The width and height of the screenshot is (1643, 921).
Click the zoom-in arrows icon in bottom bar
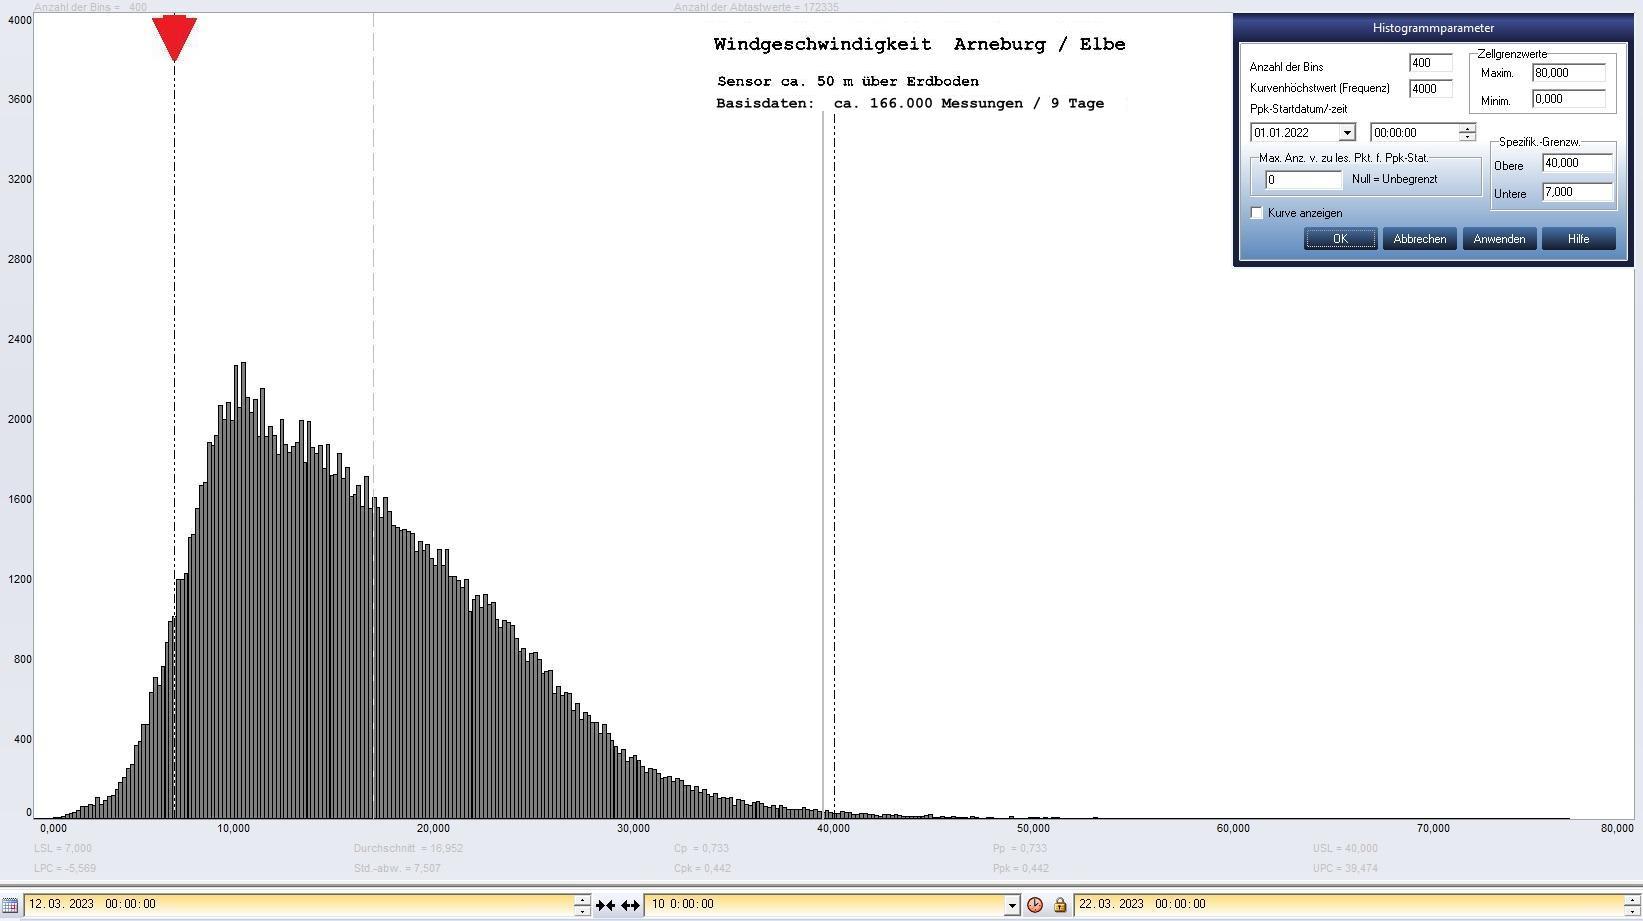pyautogui.click(x=605, y=905)
